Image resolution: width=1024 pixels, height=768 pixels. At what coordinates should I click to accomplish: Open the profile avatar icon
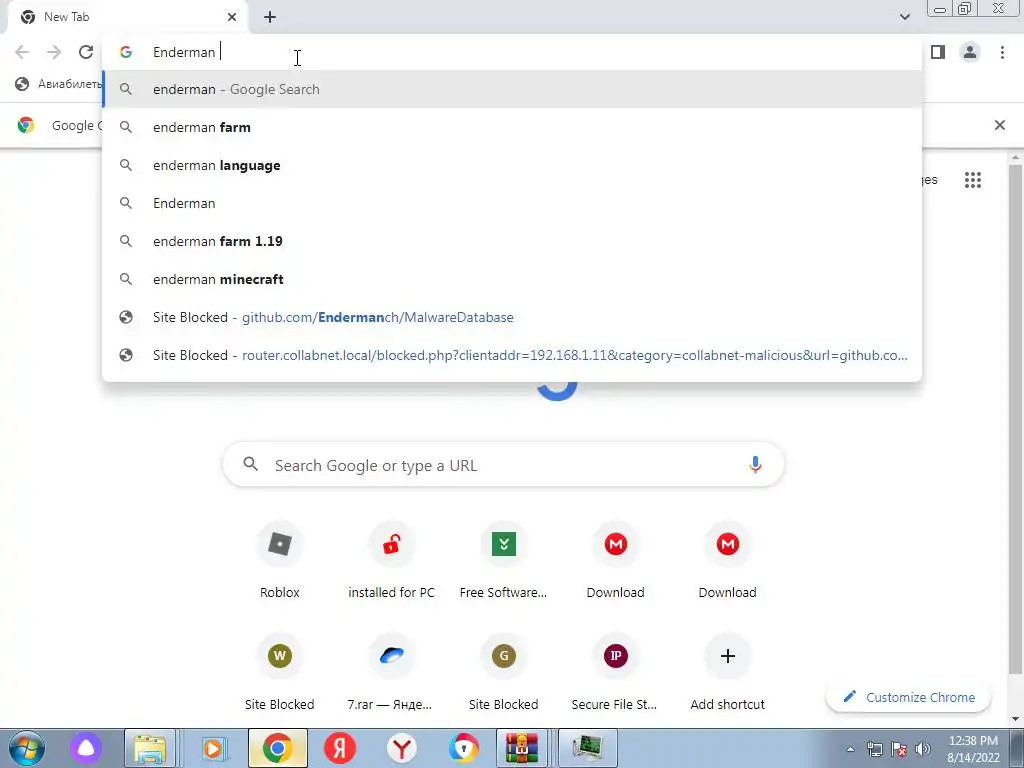(970, 52)
